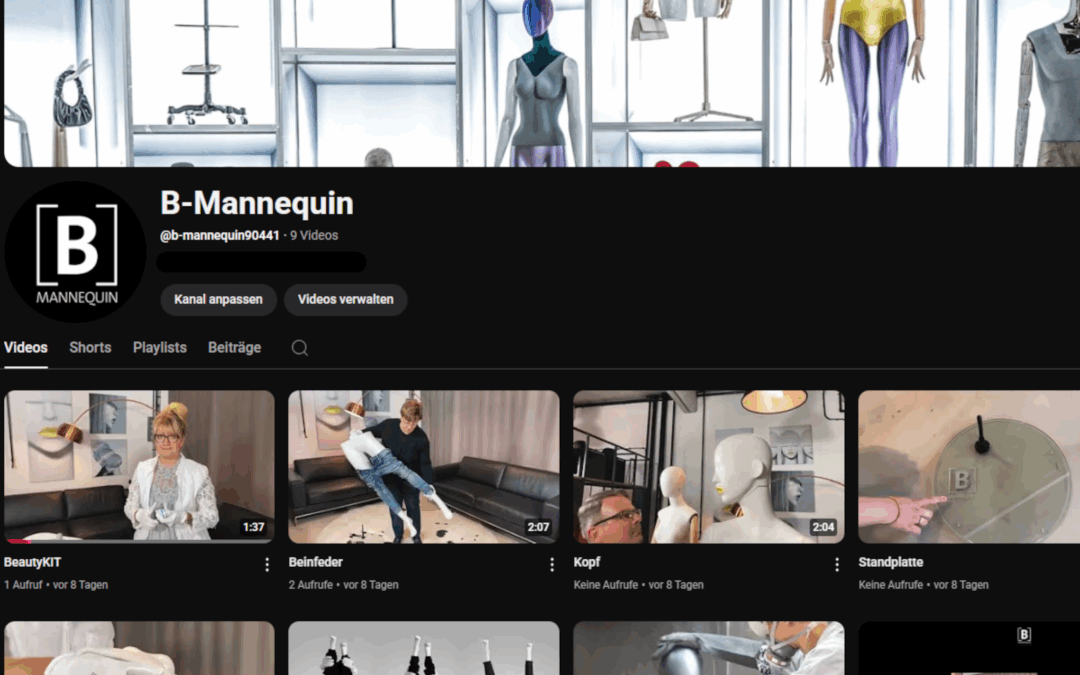The height and width of the screenshot is (675, 1080).
Task: Play the Kopf video thumbnail
Action: [x=709, y=467]
